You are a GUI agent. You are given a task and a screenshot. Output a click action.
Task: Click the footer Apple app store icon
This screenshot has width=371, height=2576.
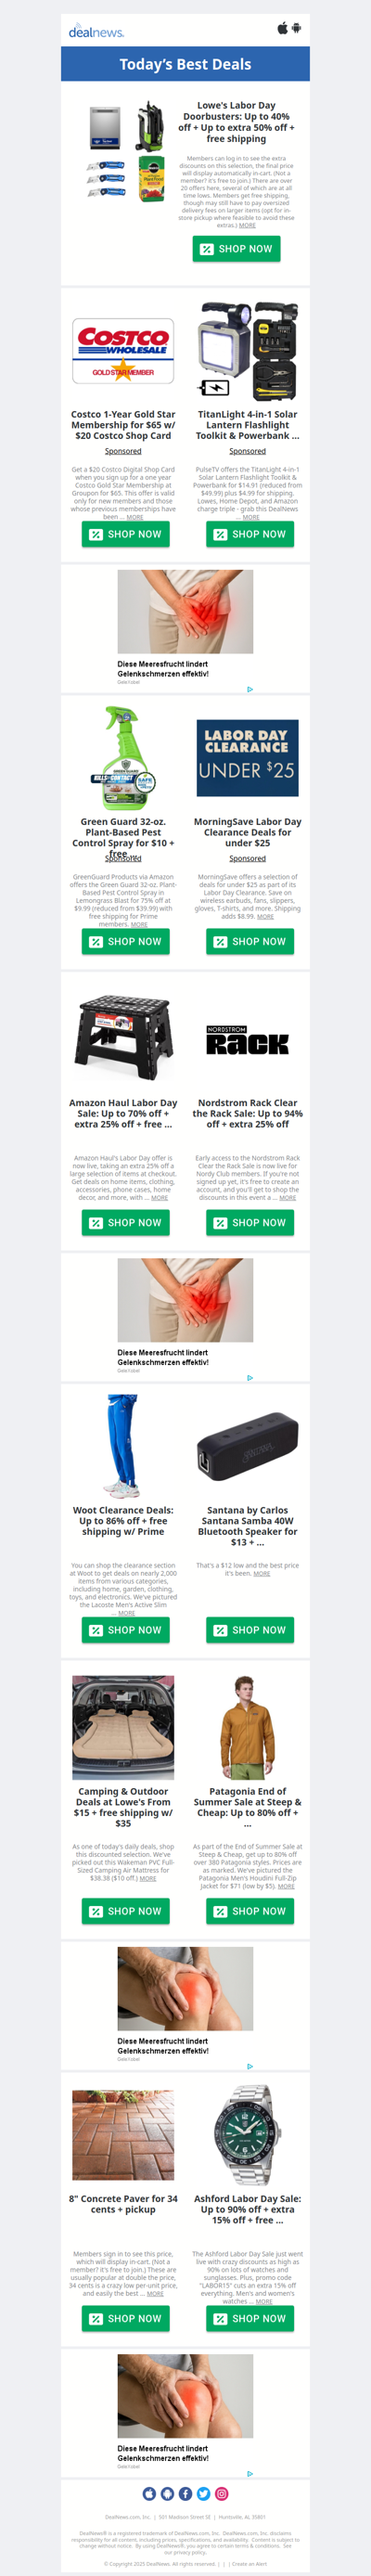click(x=149, y=2493)
